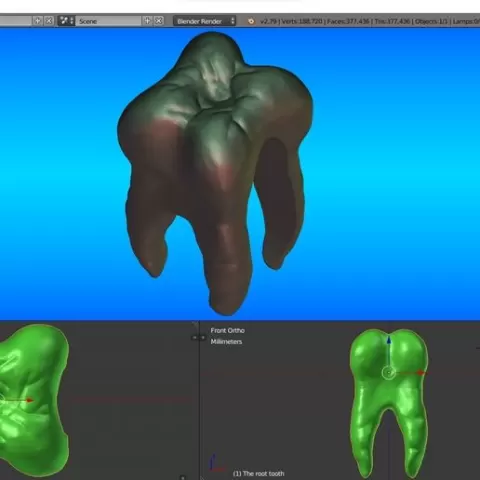Add a new scene with the plus button
The image size is (480, 480).
[x=147, y=21]
